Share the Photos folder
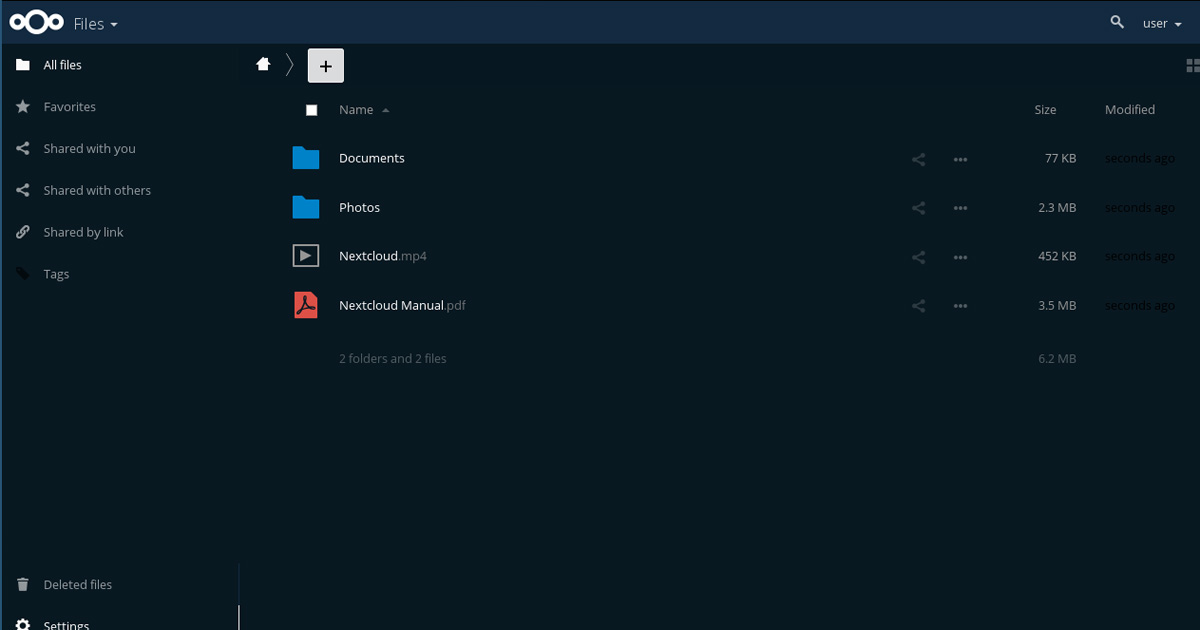 [919, 208]
